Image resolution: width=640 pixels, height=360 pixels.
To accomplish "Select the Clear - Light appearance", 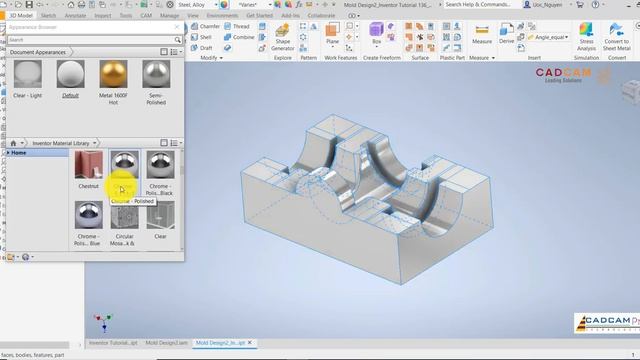I will coord(27,79).
